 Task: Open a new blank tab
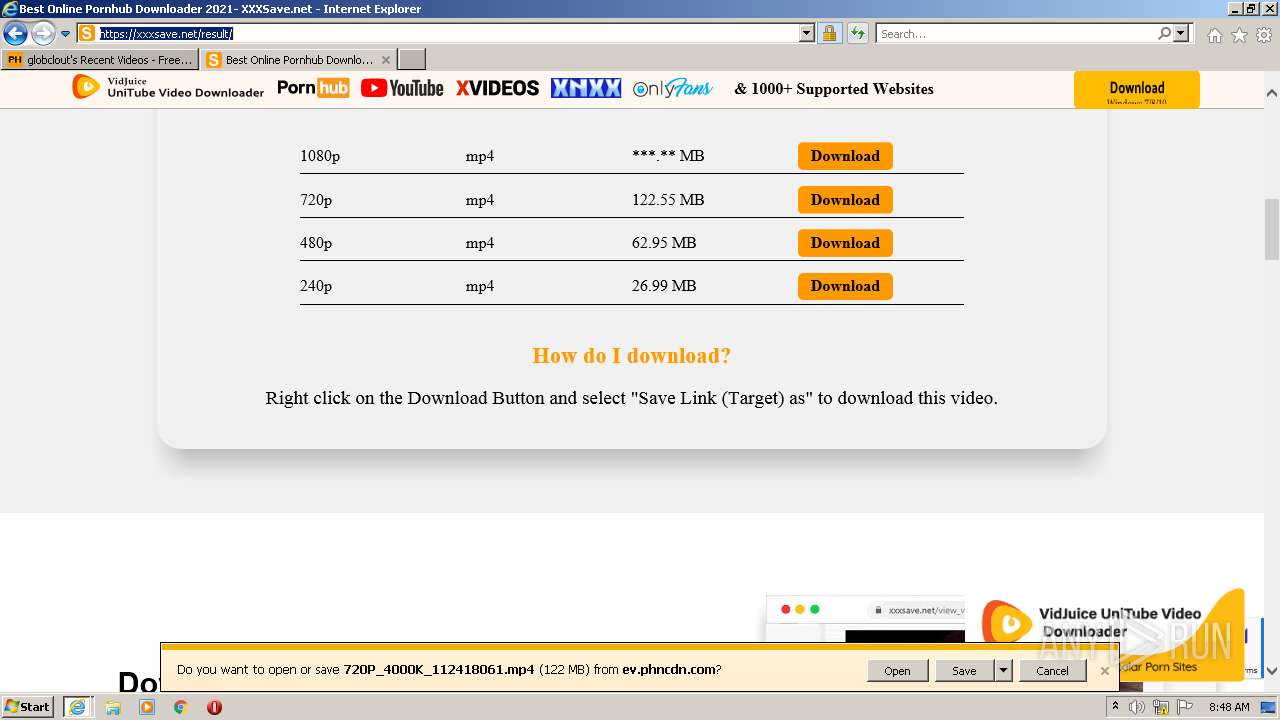tap(412, 60)
